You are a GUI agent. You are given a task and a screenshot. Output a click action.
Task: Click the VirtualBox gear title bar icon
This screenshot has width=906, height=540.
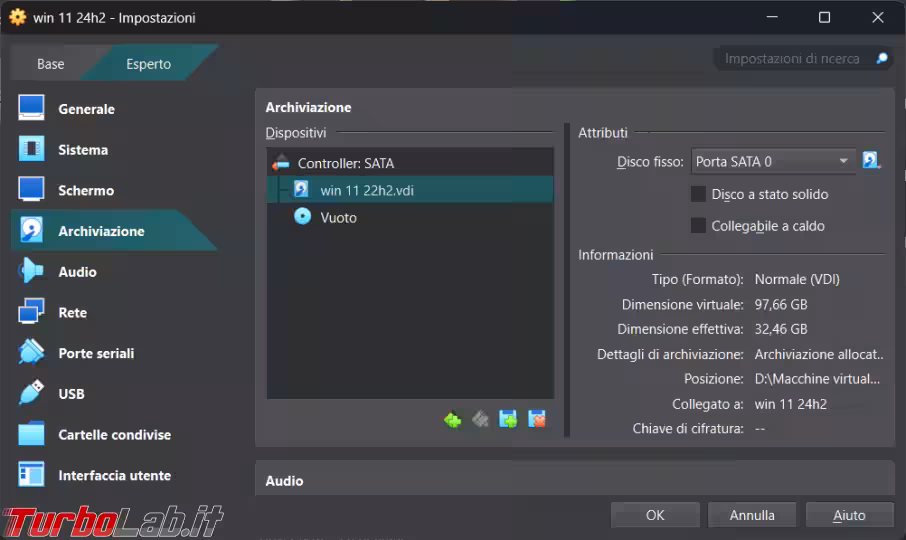tap(18, 17)
